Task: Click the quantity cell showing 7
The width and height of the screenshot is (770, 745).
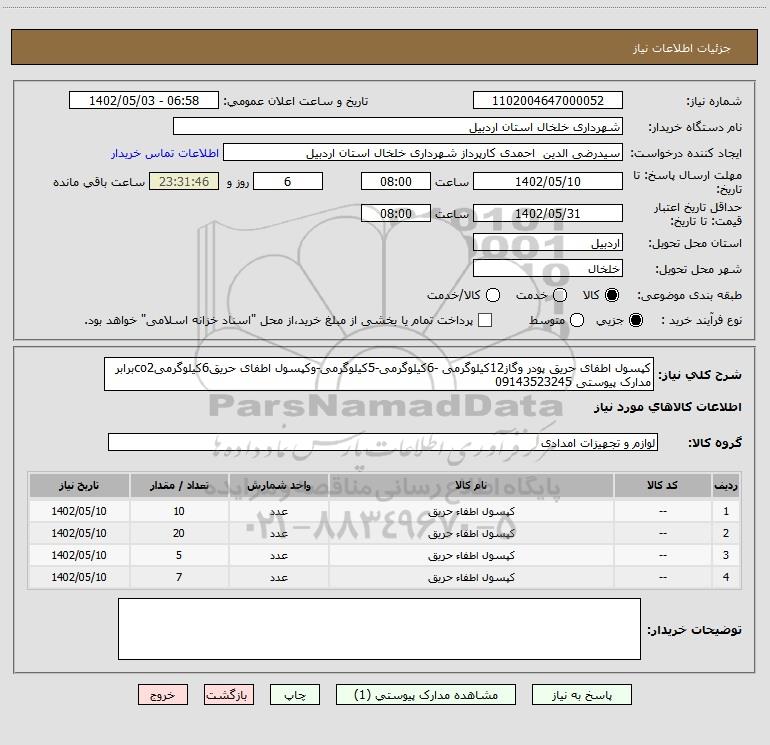Action: pos(179,578)
